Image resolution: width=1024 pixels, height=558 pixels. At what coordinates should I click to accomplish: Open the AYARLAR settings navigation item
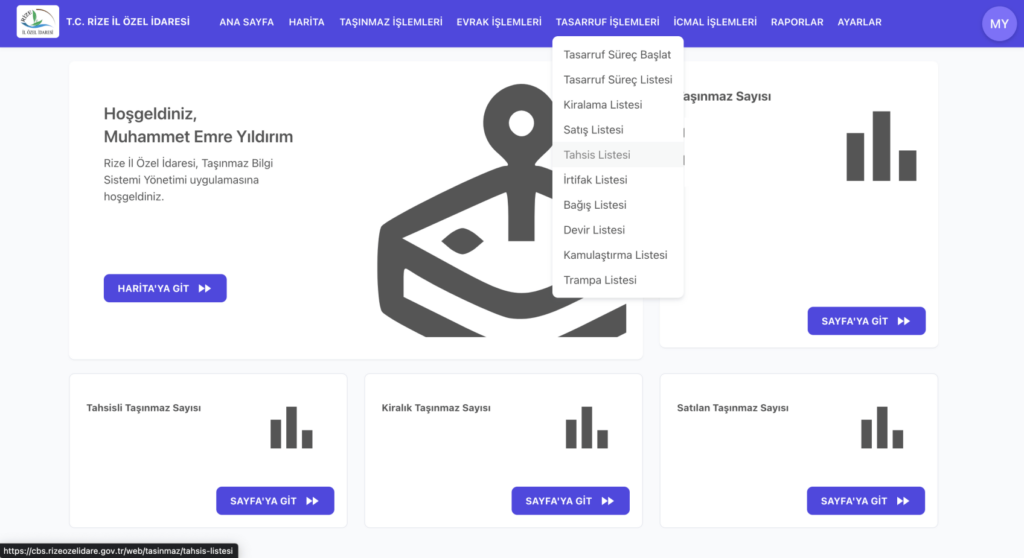tap(859, 22)
